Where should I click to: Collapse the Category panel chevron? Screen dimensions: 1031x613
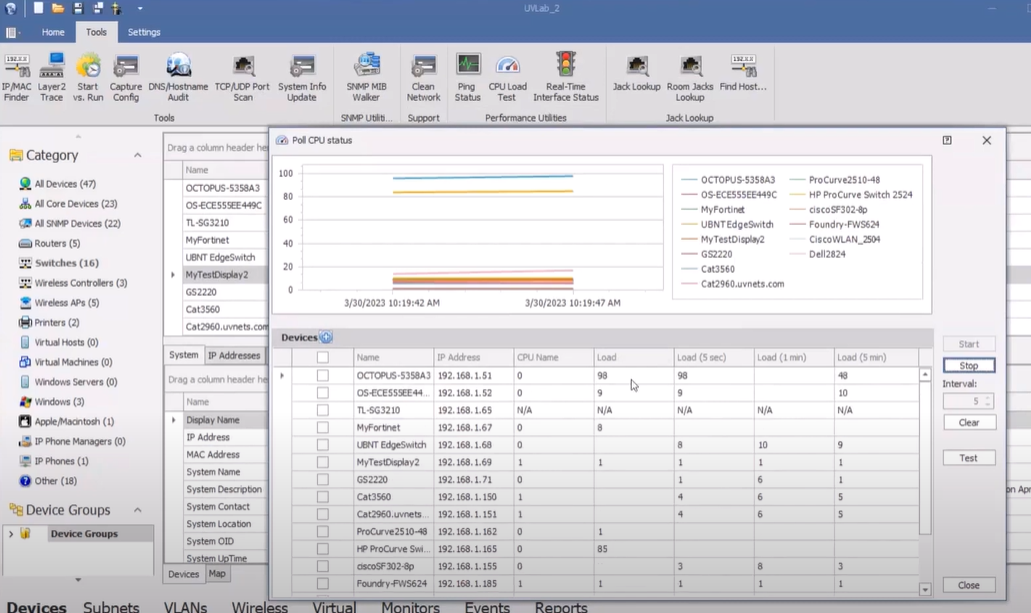[x=137, y=155]
